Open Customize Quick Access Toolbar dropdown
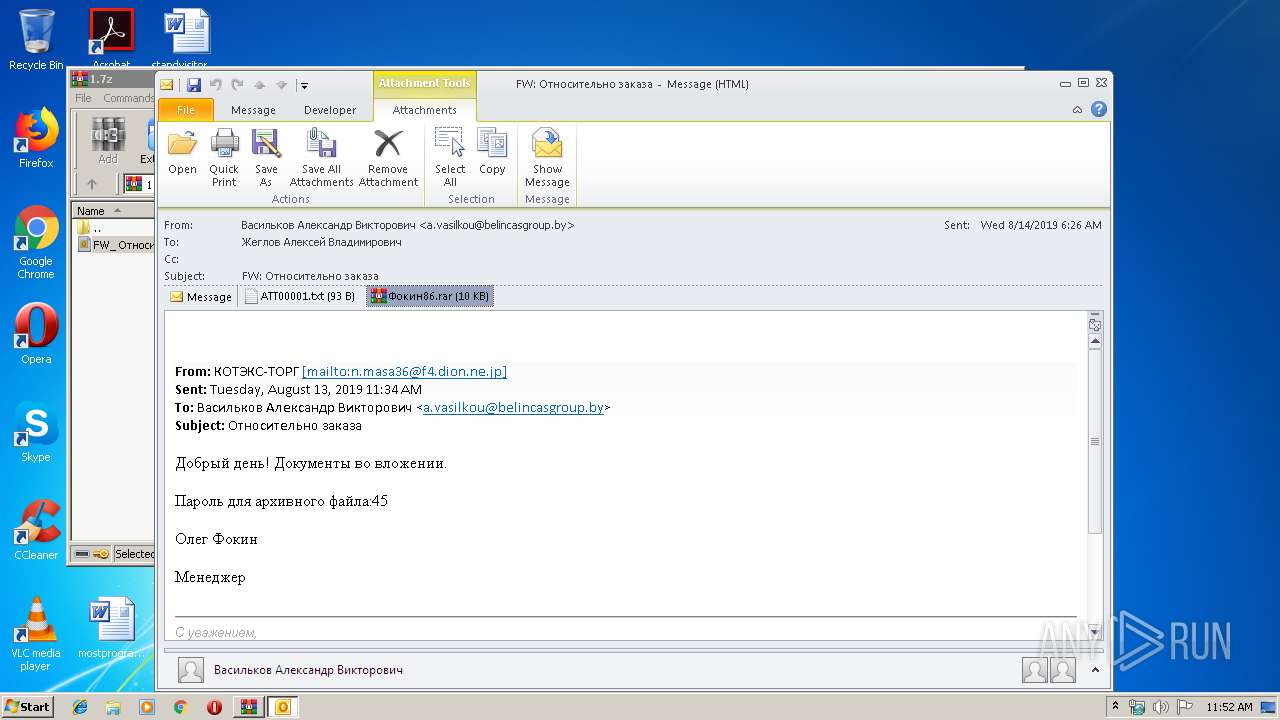The image size is (1280, 720). (304, 86)
